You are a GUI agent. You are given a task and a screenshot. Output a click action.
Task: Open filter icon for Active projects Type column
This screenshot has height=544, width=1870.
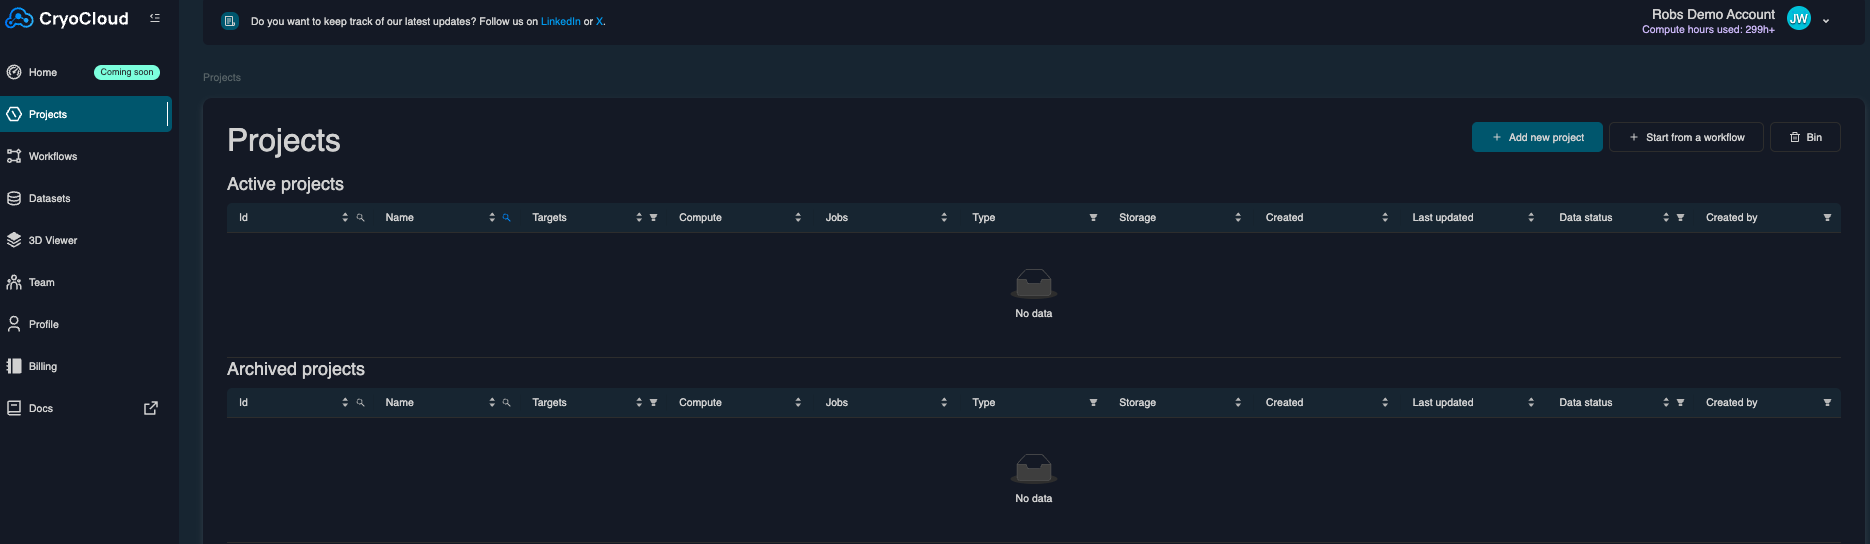tap(1093, 218)
